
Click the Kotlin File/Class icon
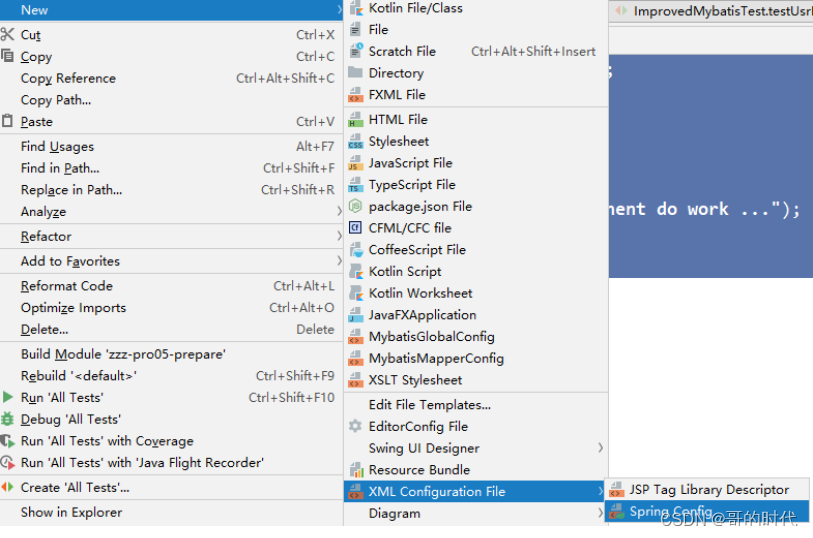click(x=356, y=8)
